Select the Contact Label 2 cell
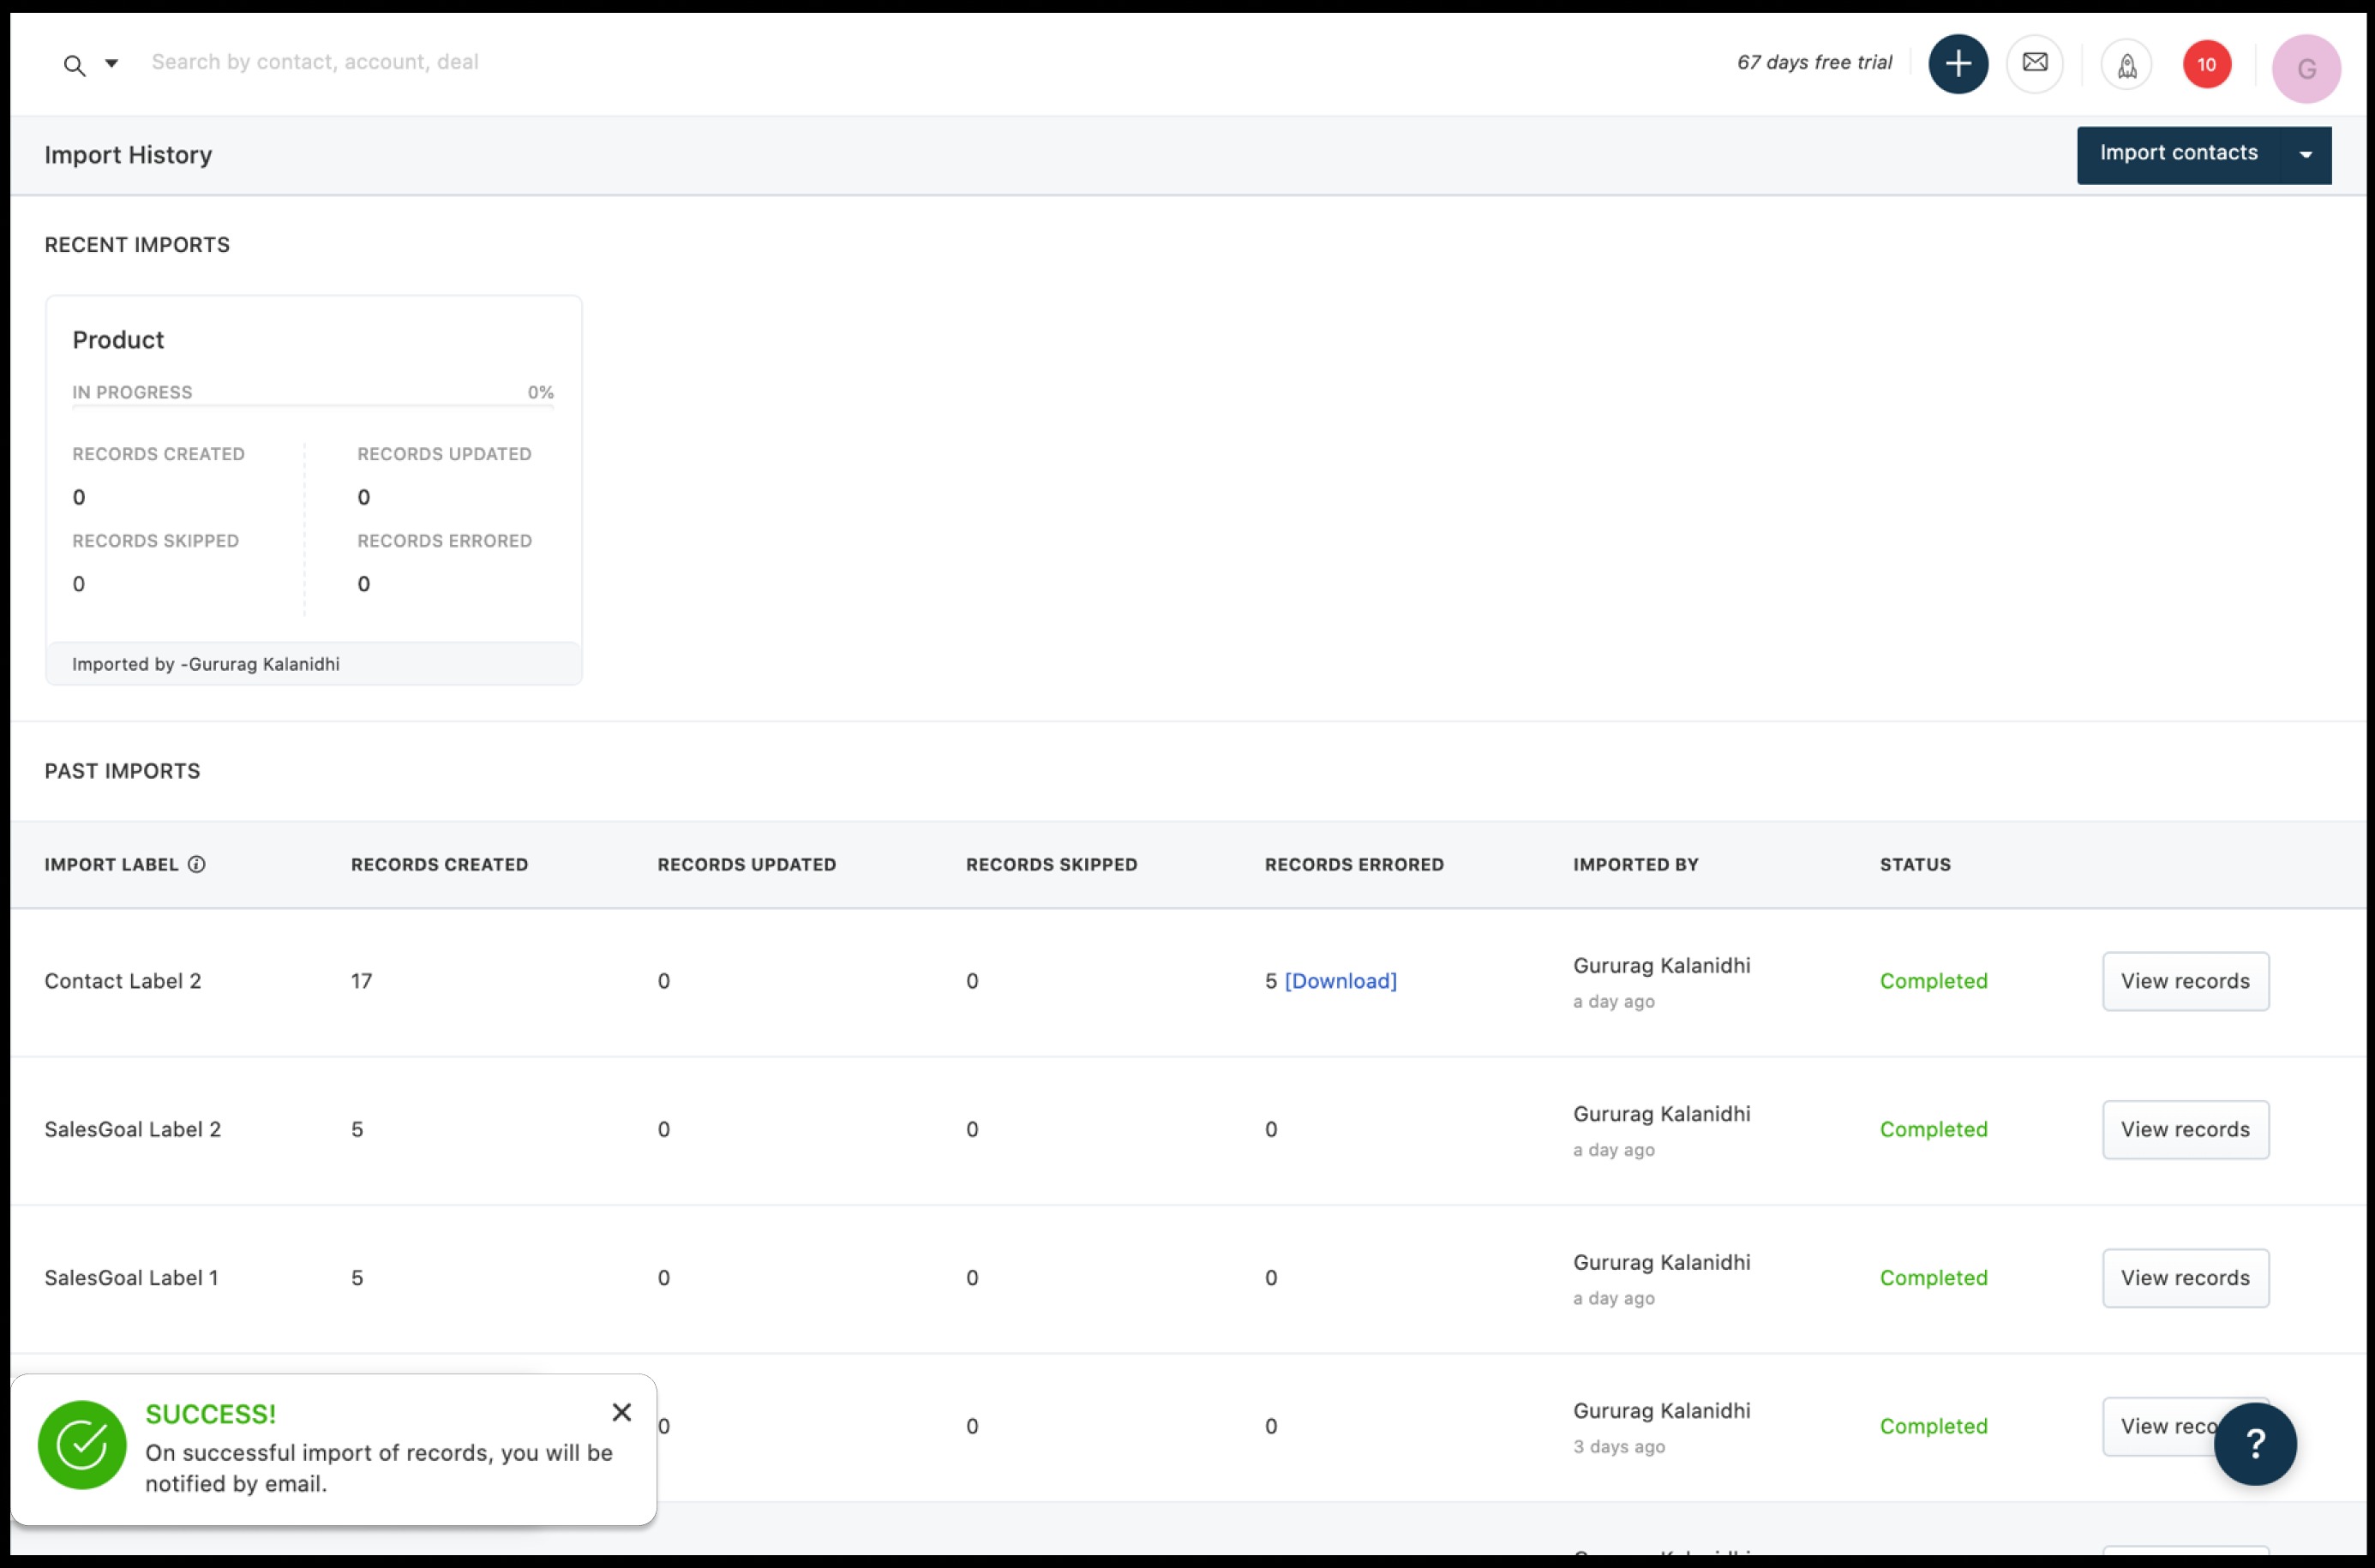The image size is (2375, 1568). pos(123,981)
